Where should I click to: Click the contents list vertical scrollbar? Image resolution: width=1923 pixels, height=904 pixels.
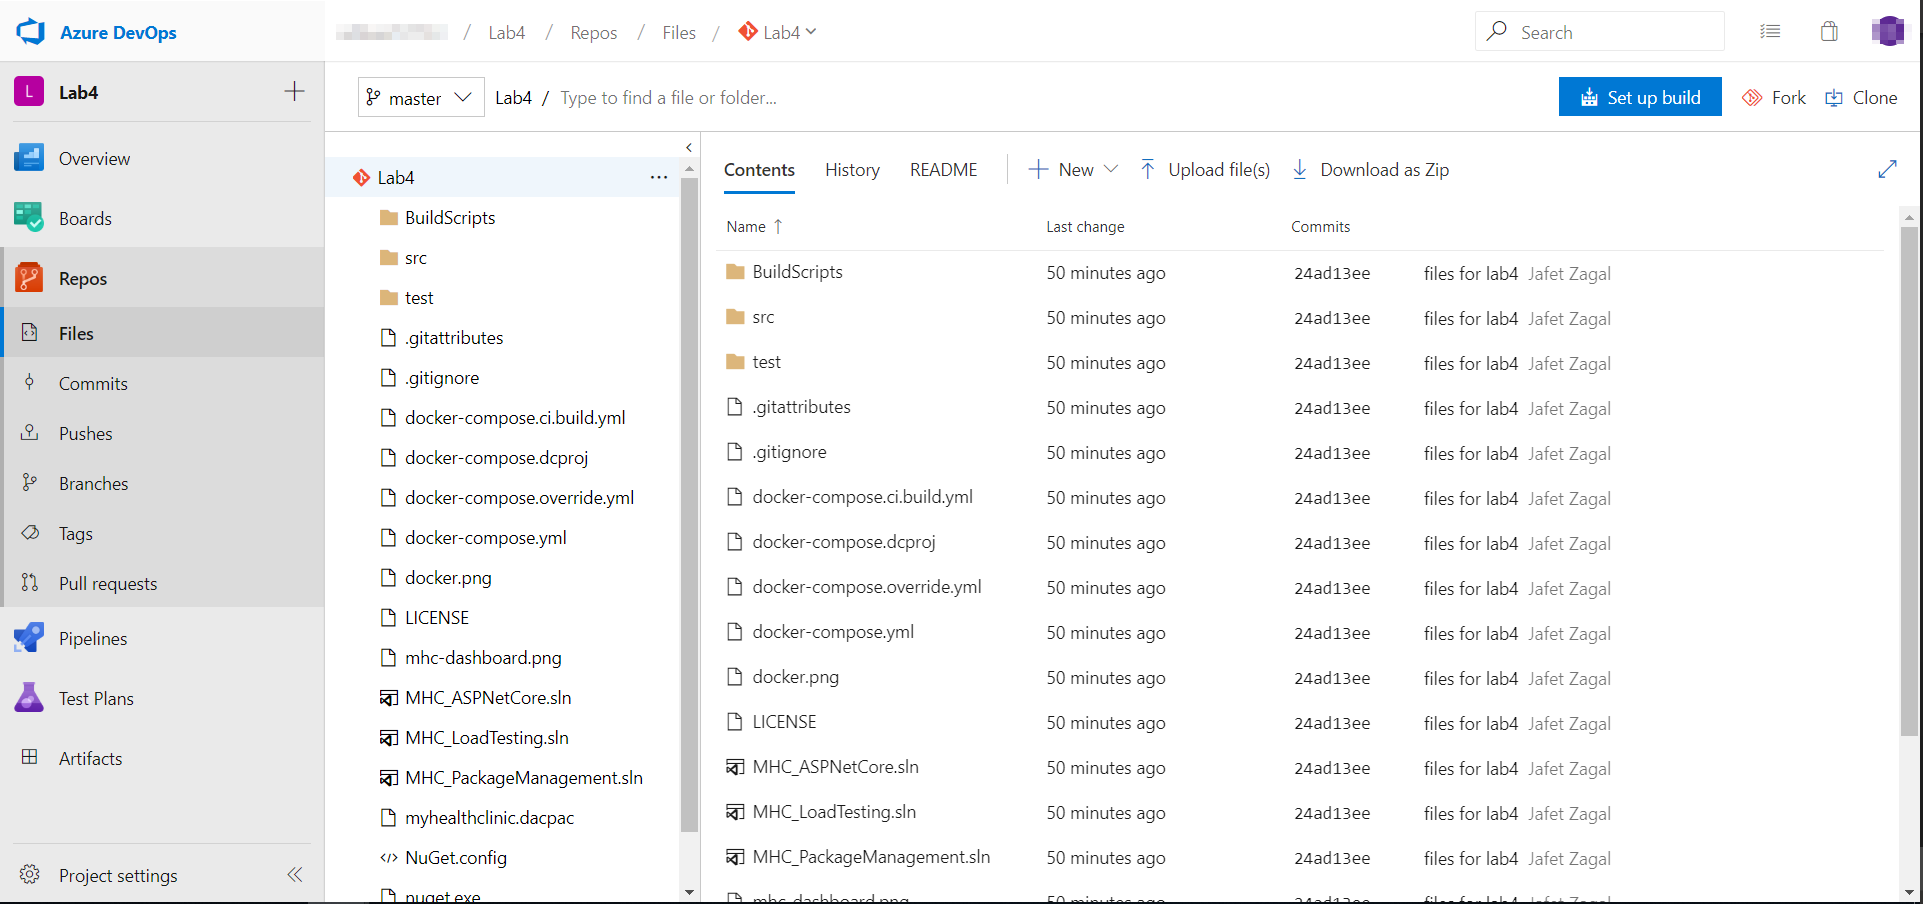(x=1909, y=480)
